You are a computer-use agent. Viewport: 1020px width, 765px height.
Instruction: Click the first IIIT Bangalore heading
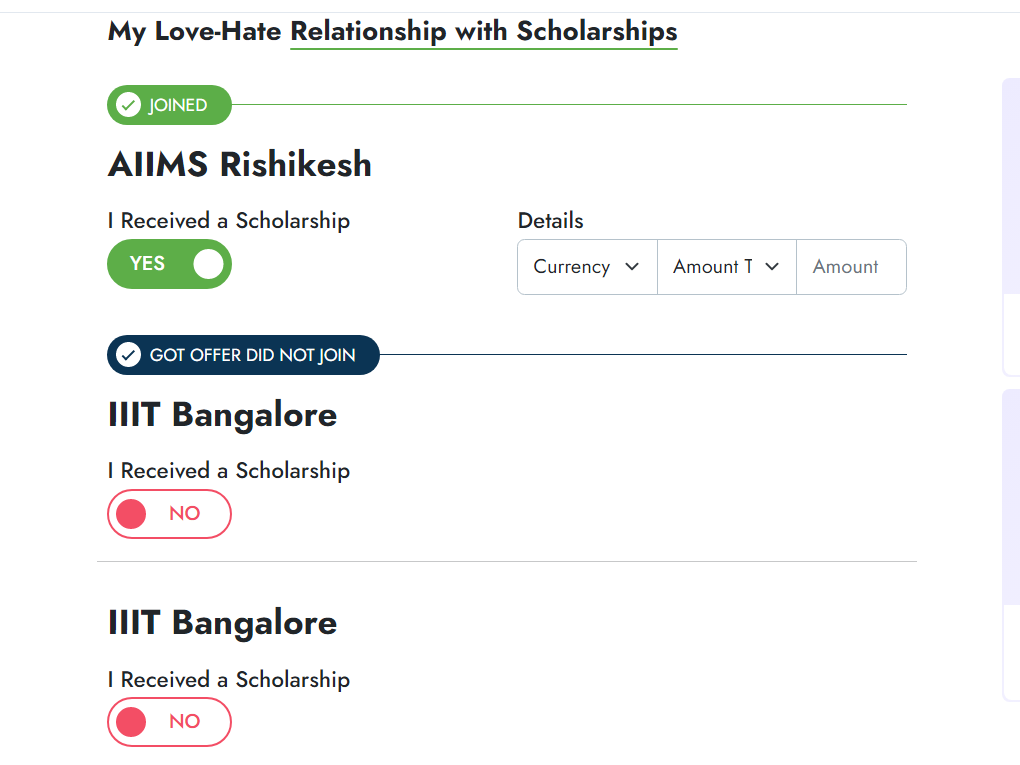coord(222,415)
